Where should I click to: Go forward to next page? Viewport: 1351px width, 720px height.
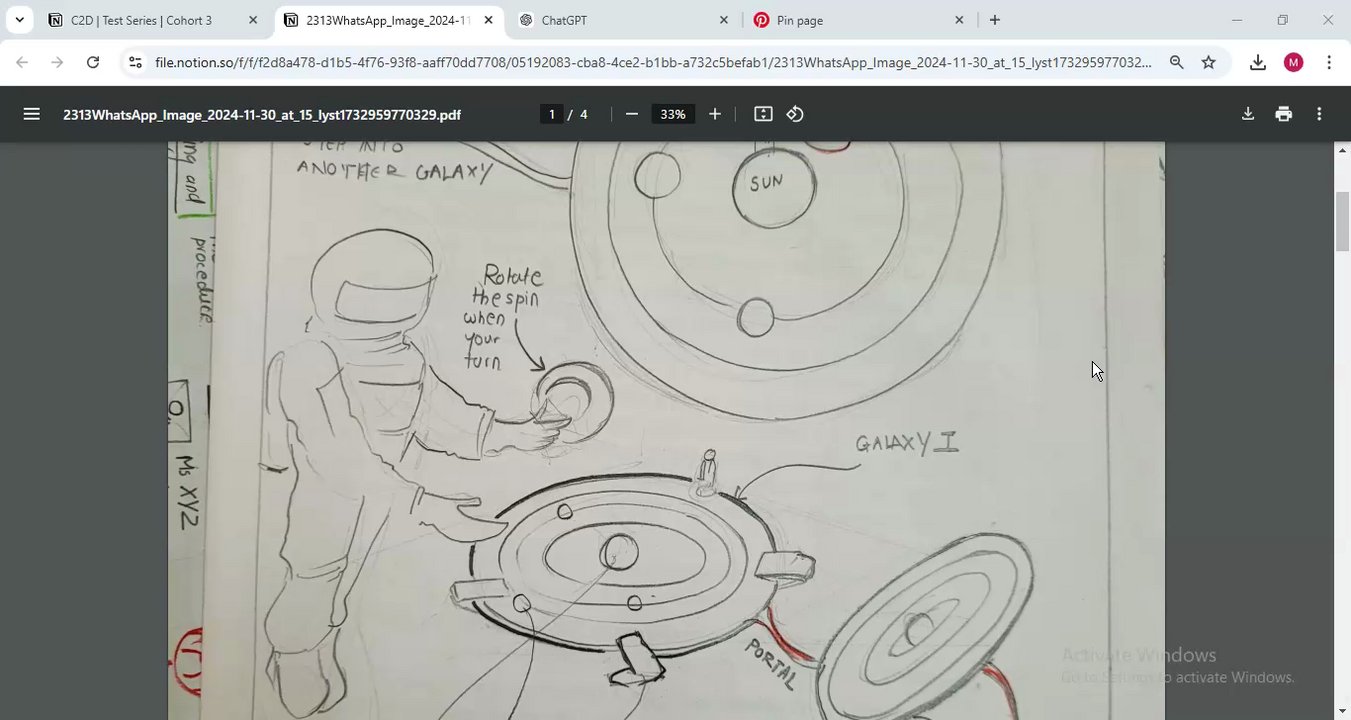(x=57, y=62)
